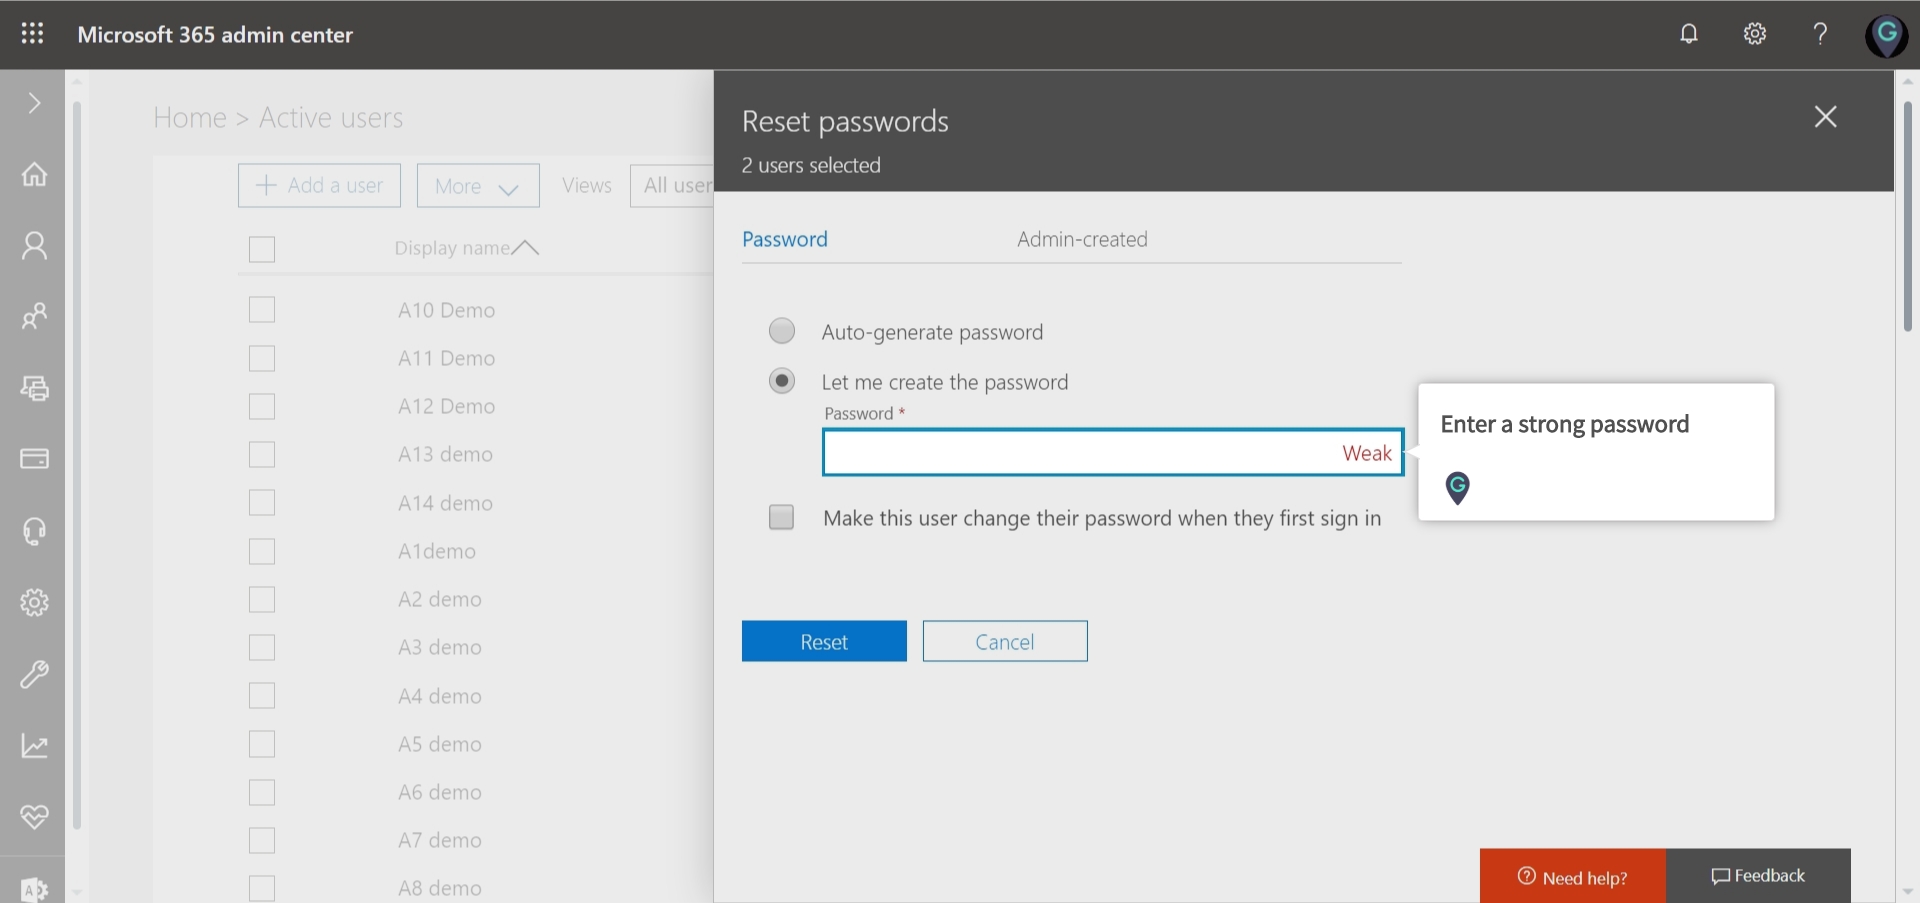The width and height of the screenshot is (1920, 903).
Task: Open the Home dashboard from sidebar
Action: pyautogui.click(x=33, y=174)
